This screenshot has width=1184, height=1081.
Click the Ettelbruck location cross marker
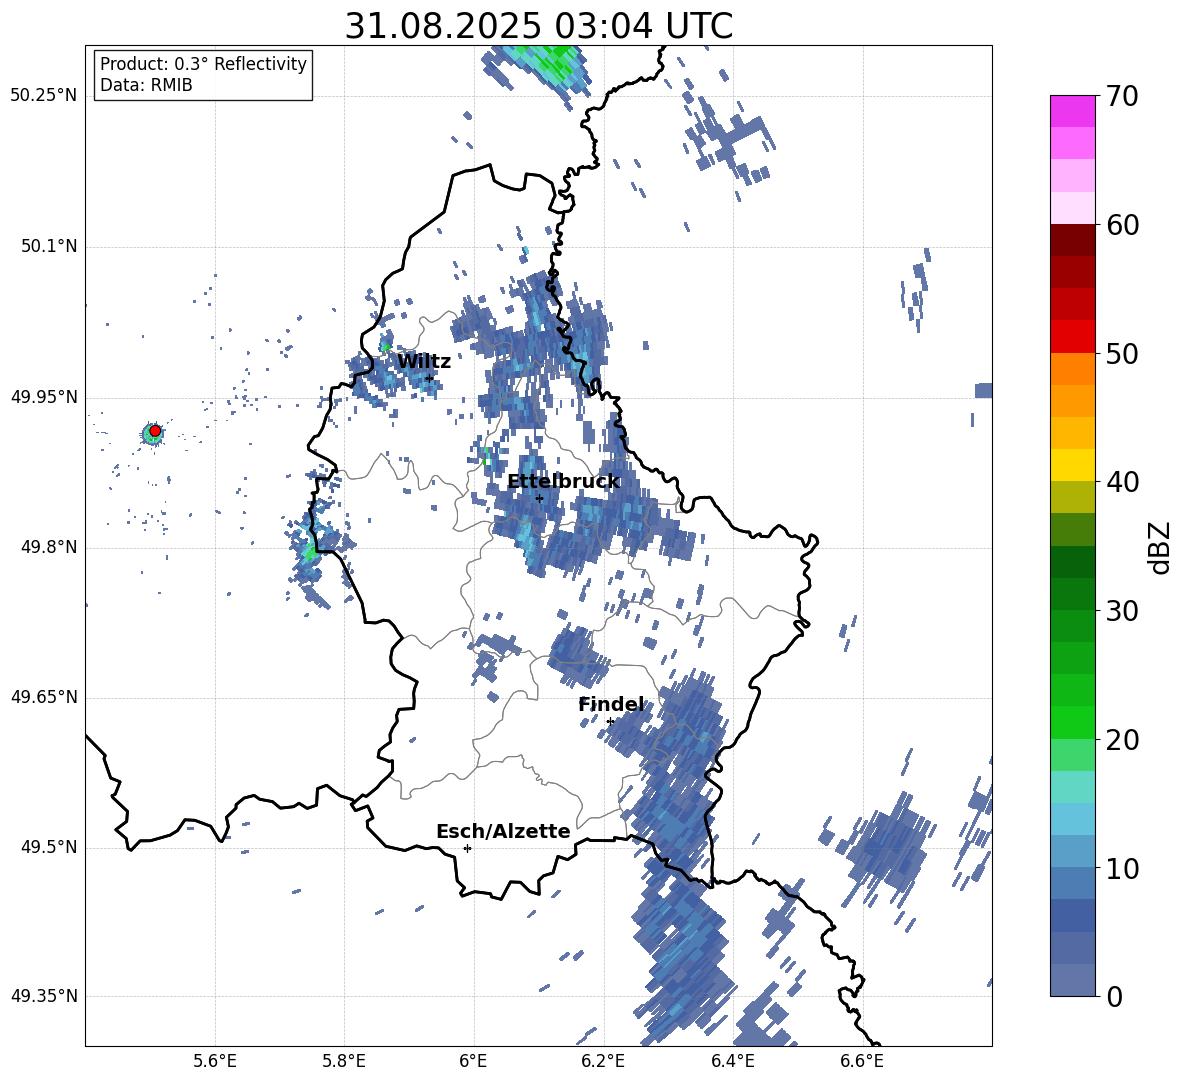pyautogui.click(x=539, y=498)
